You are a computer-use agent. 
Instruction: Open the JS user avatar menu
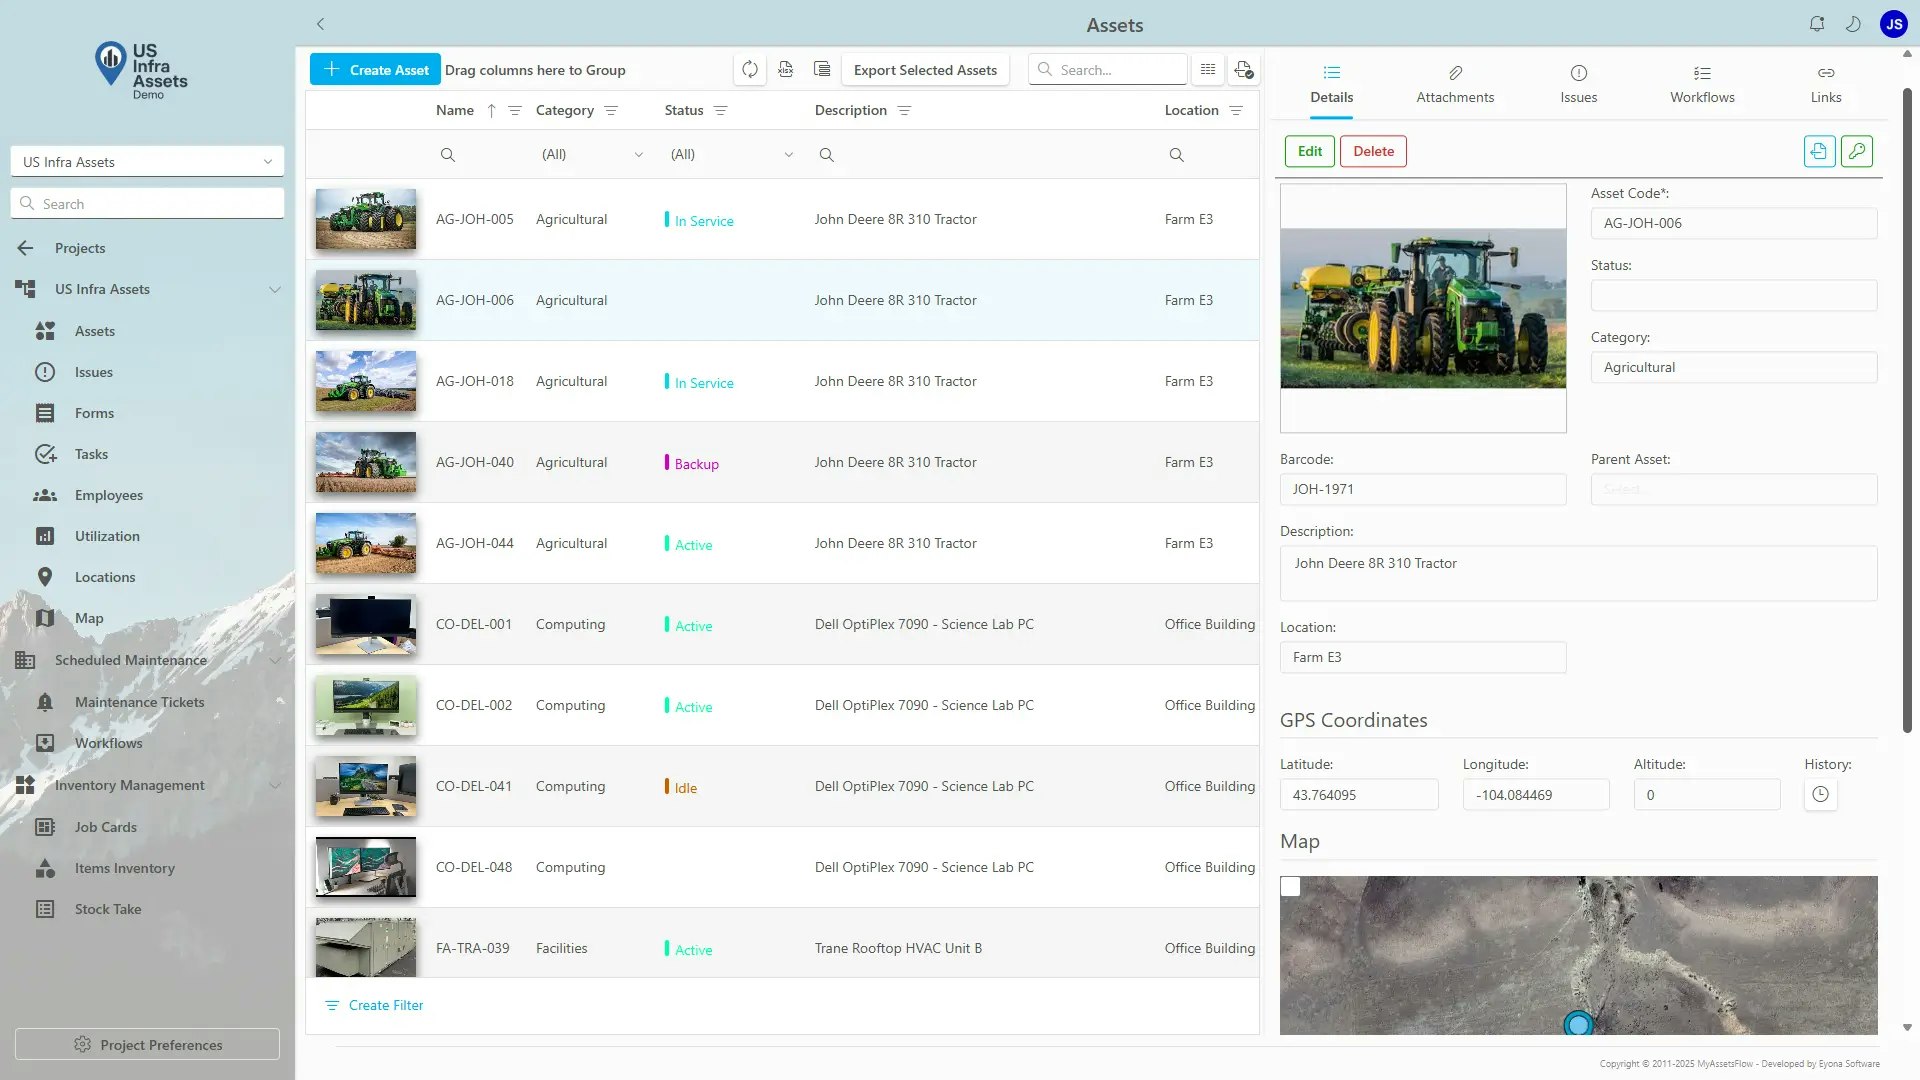click(1894, 24)
